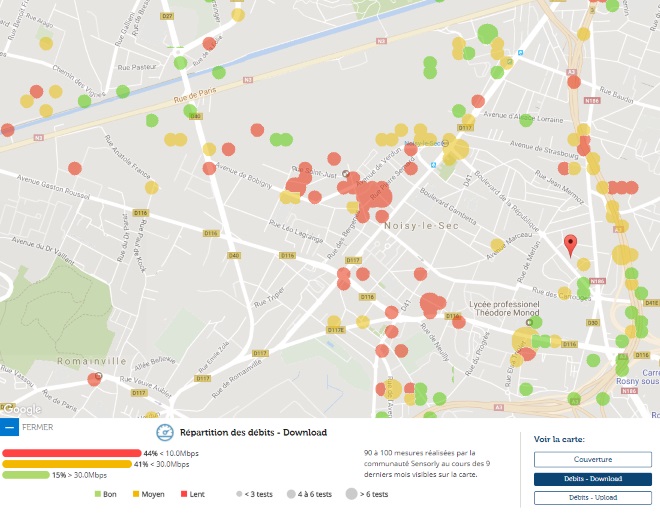Click the speedometer icon beside Répartition des débits
This screenshot has height=519, width=660.
pyautogui.click(x=165, y=433)
